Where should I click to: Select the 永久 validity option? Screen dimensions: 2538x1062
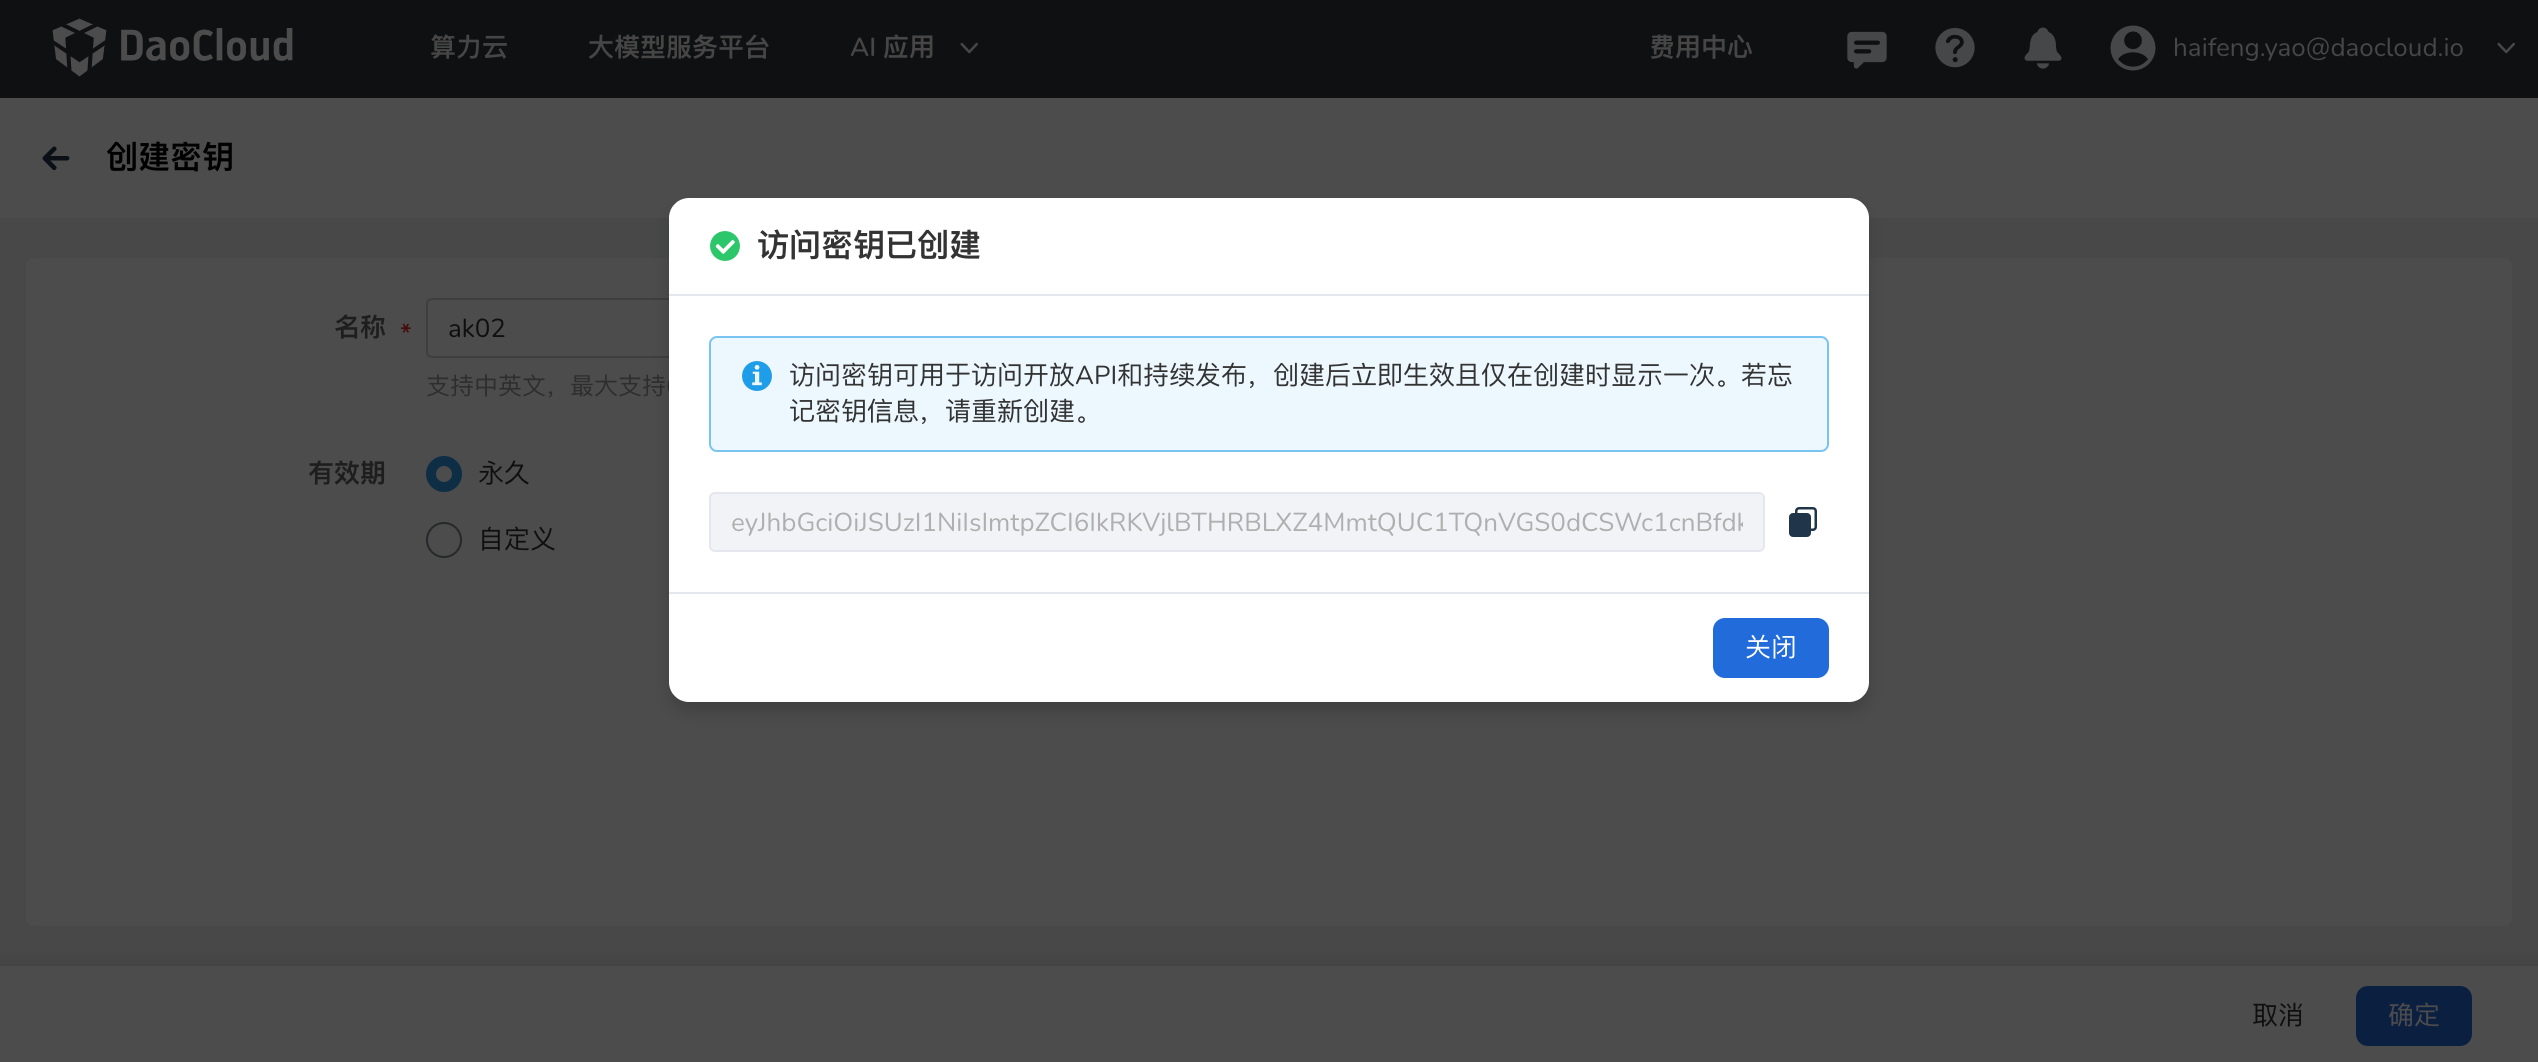pos(444,474)
